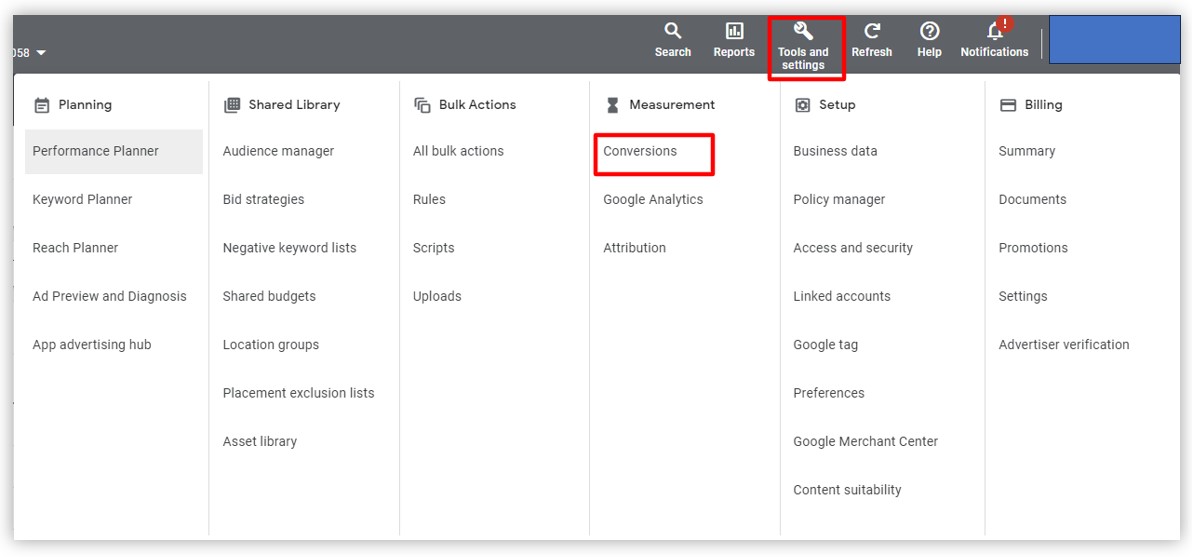Open Policy manager
Screen dimensions: 1192x557
pos(839,199)
